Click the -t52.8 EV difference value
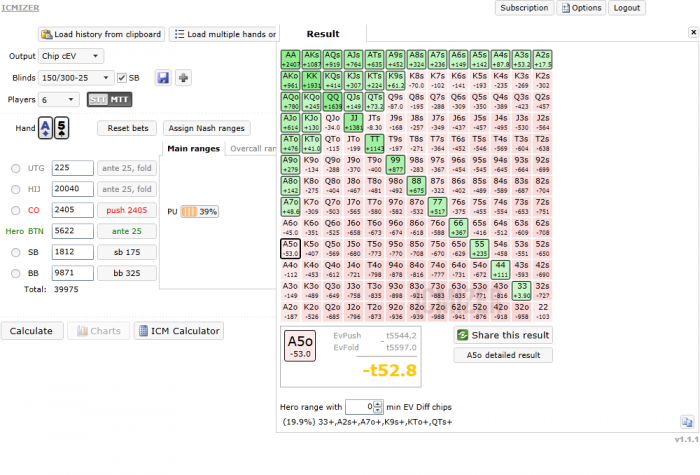The width and height of the screenshot is (700, 475). (389, 370)
